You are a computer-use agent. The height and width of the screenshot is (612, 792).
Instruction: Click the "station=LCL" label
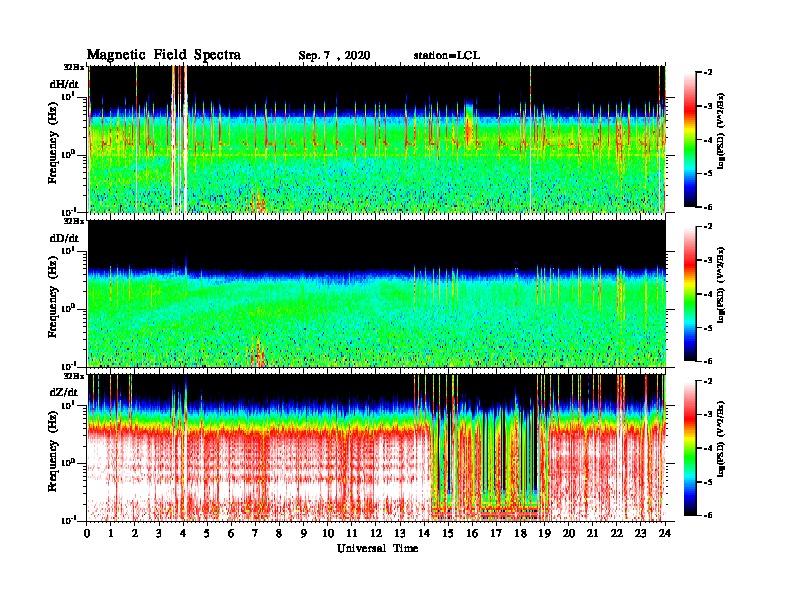447,55
